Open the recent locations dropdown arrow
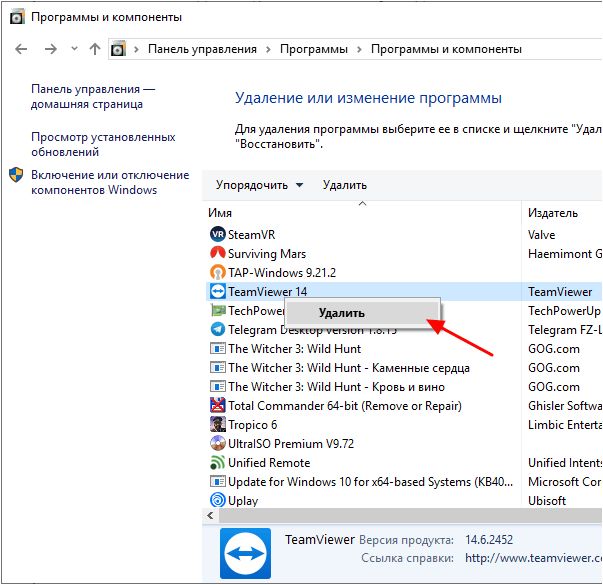This screenshot has height=585, width=603. click(x=75, y=49)
